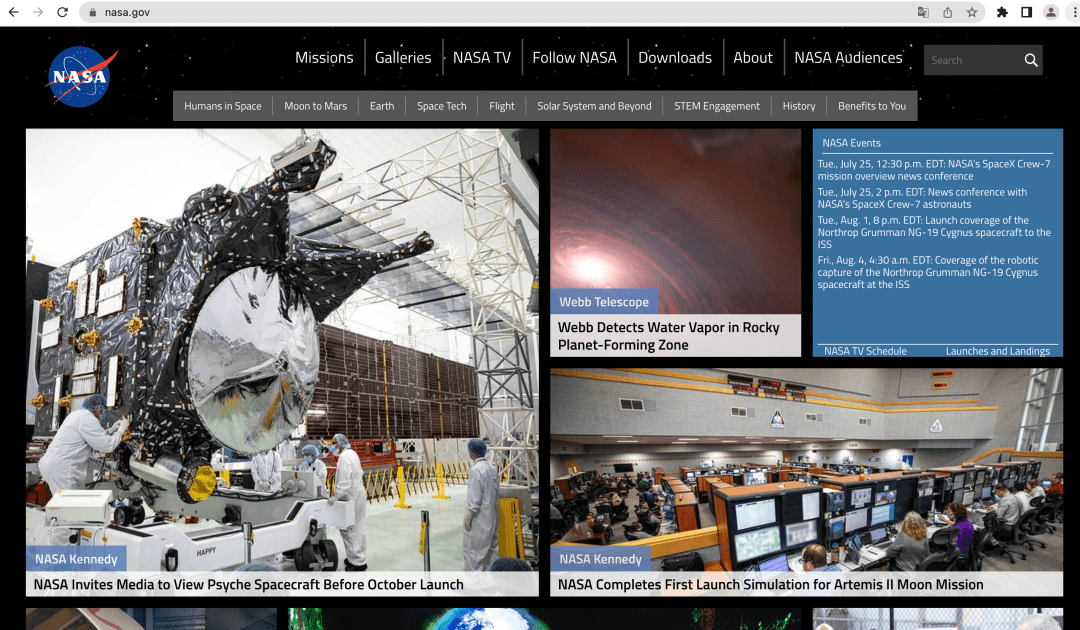Toggle the browser side panel icon
Screen dimensions: 1080x630
coord(1026,12)
